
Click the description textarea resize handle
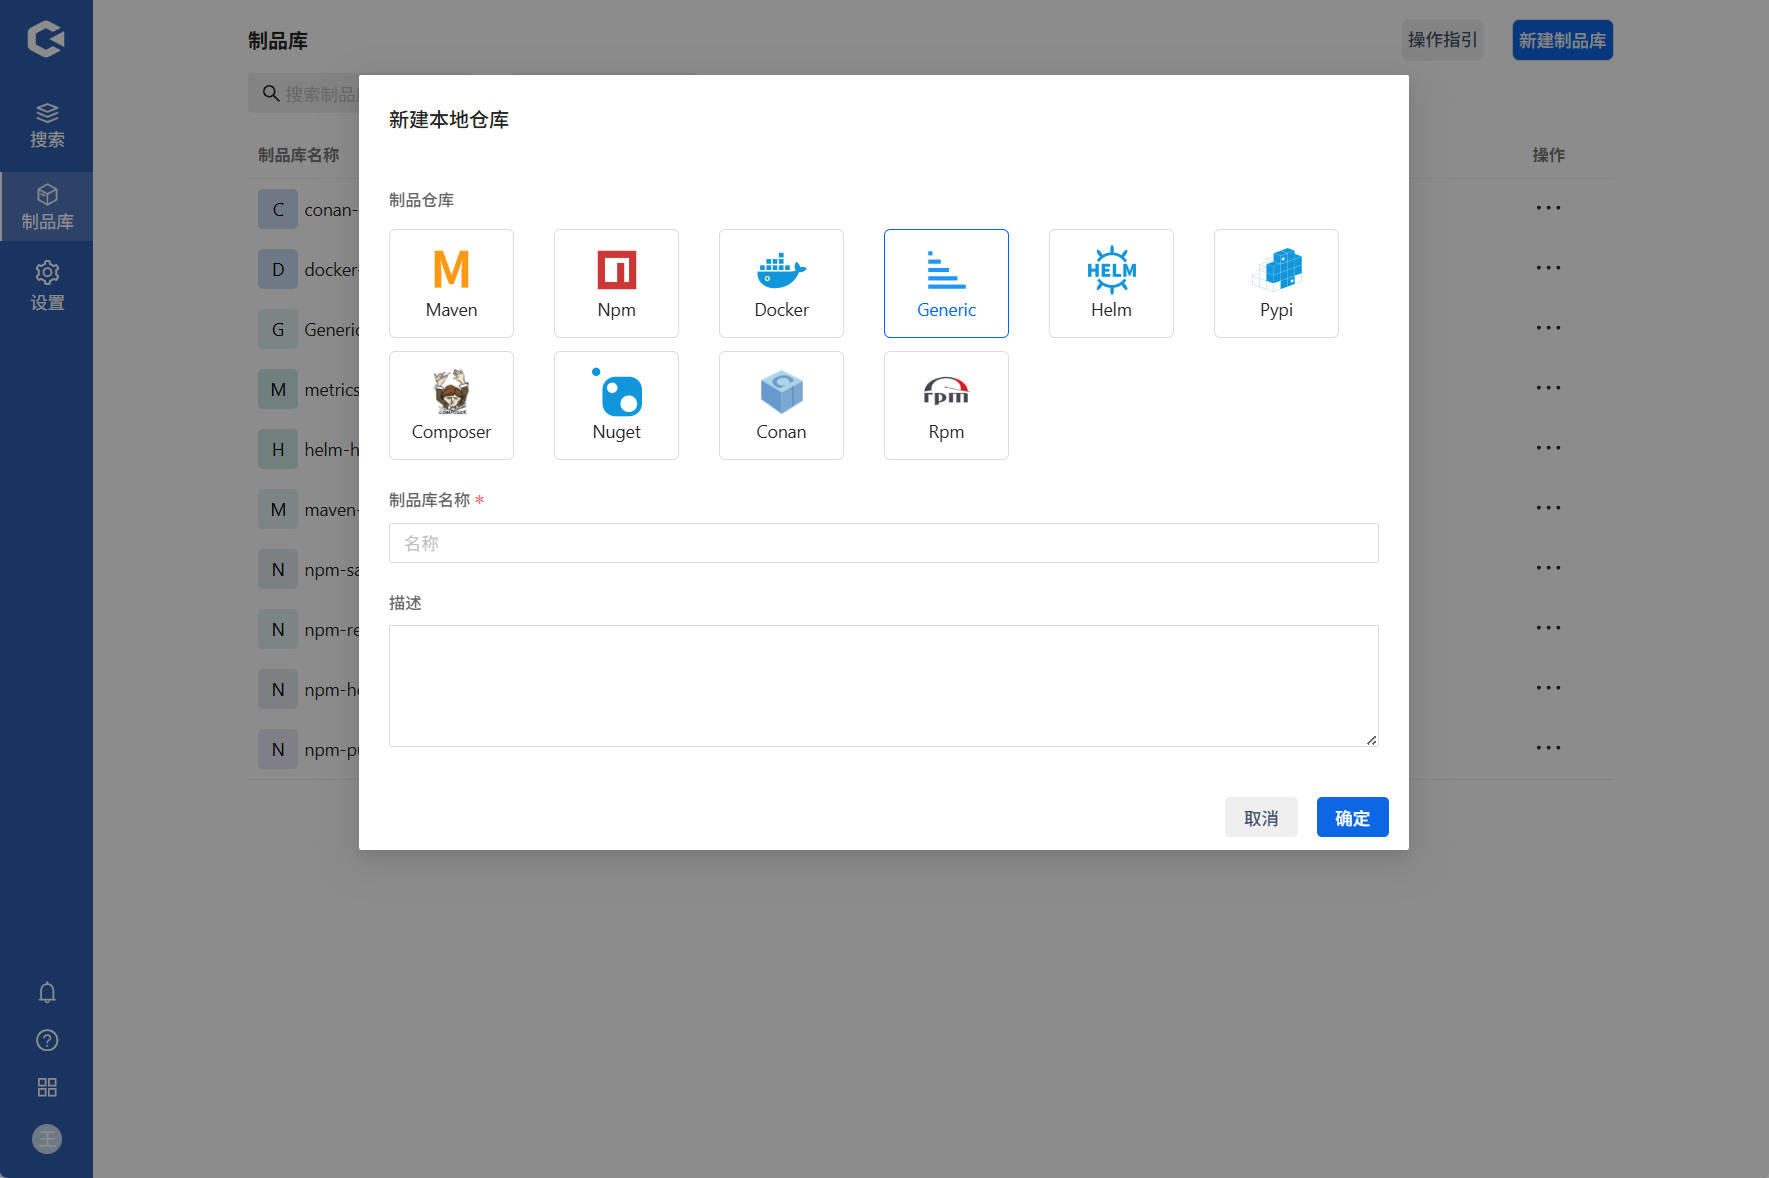pyautogui.click(x=1372, y=740)
